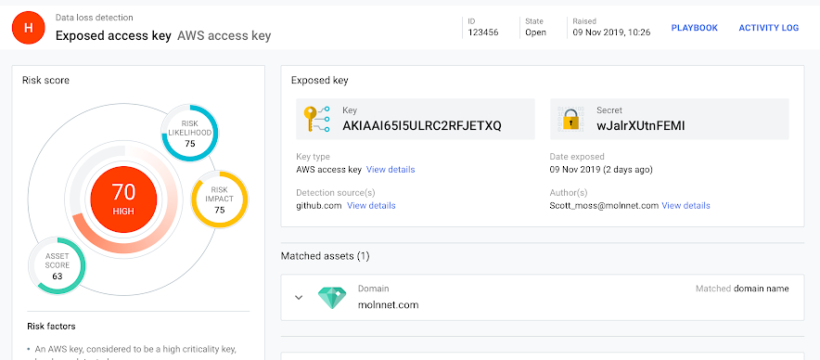Click the orange risk score progress arc
This screenshot has height=360, width=820.
pos(124,233)
